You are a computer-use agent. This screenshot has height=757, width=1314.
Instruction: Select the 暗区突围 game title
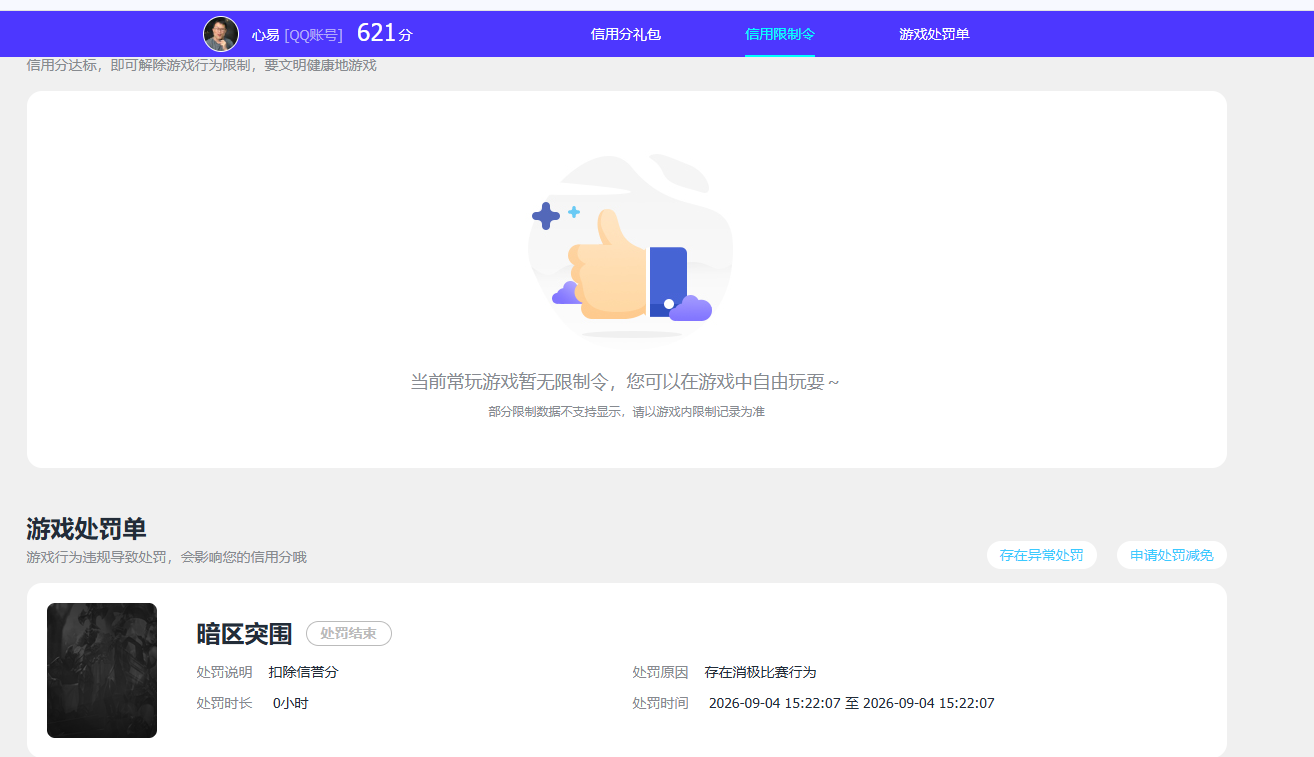click(x=244, y=633)
